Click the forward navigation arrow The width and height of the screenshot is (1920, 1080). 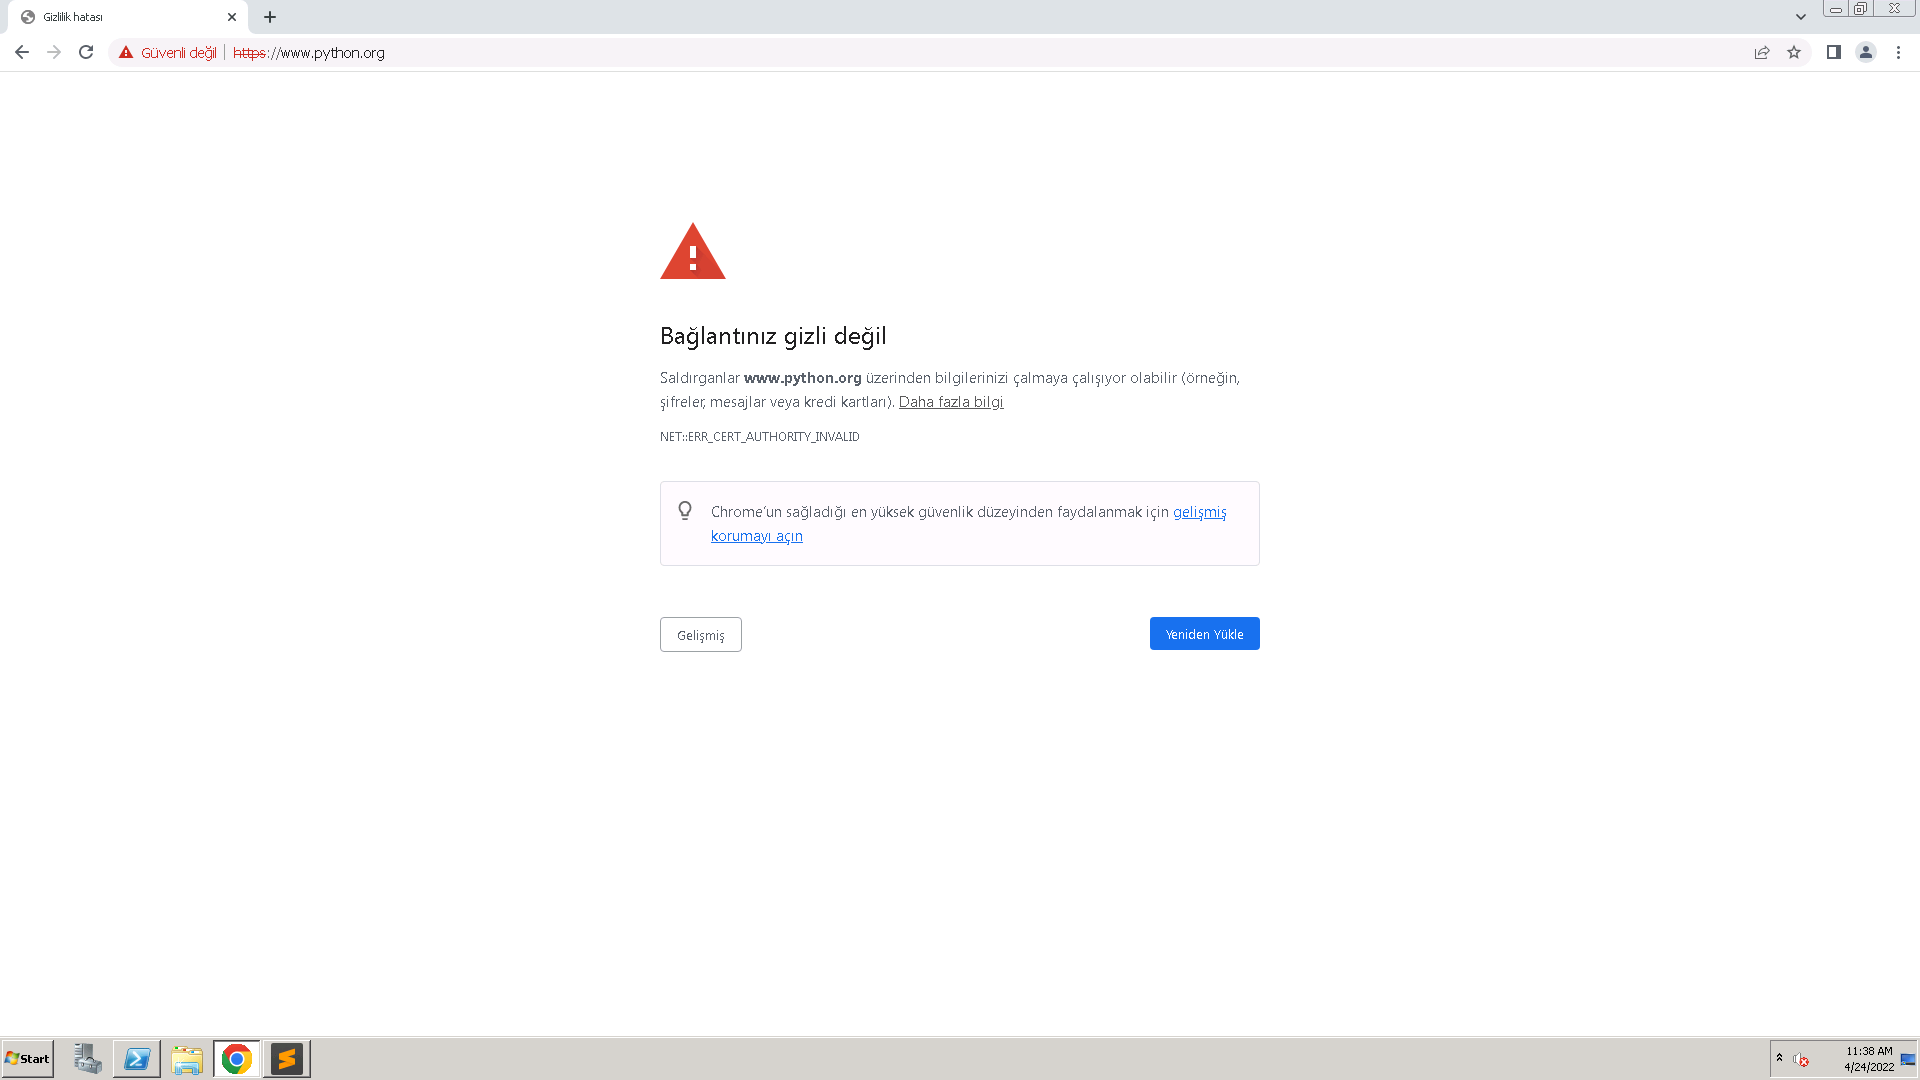(x=54, y=52)
